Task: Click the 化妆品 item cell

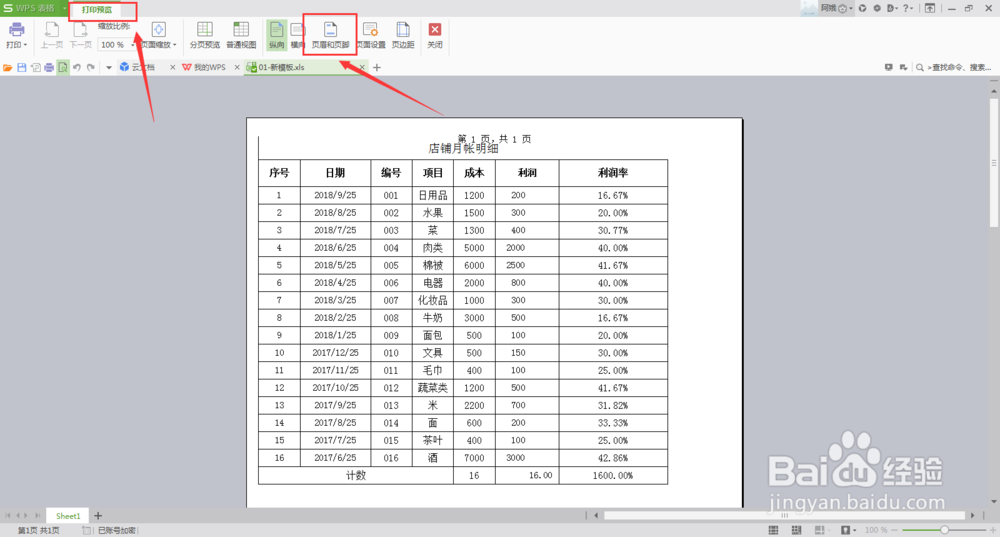Action: click(x=432, y=300)
